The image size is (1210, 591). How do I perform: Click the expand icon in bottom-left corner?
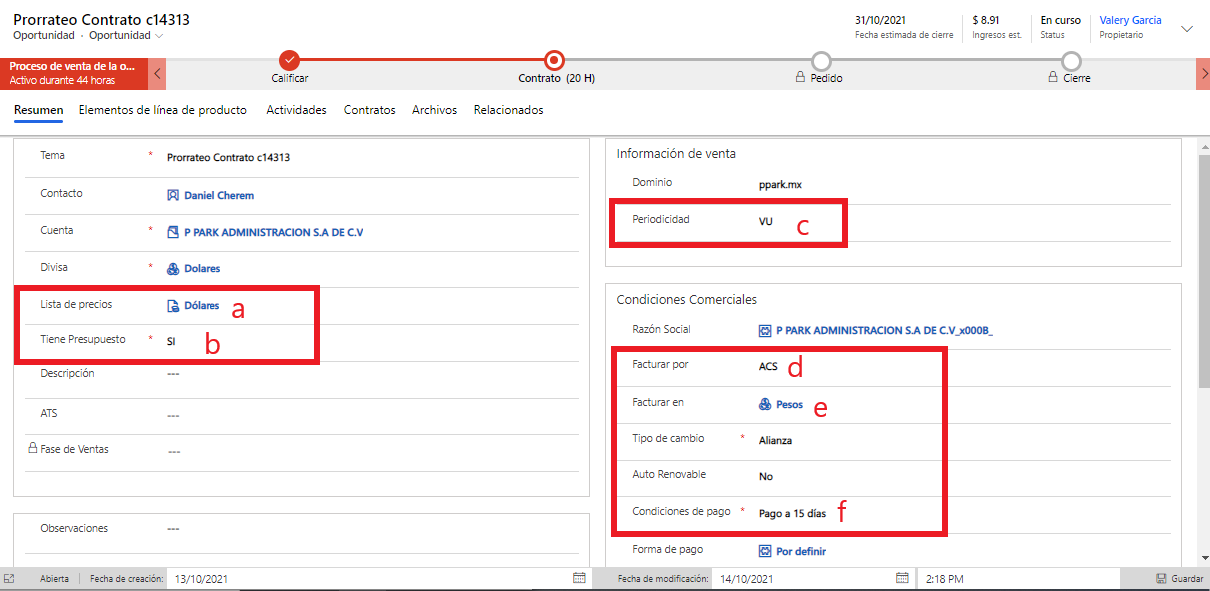[x=9, y=578]
